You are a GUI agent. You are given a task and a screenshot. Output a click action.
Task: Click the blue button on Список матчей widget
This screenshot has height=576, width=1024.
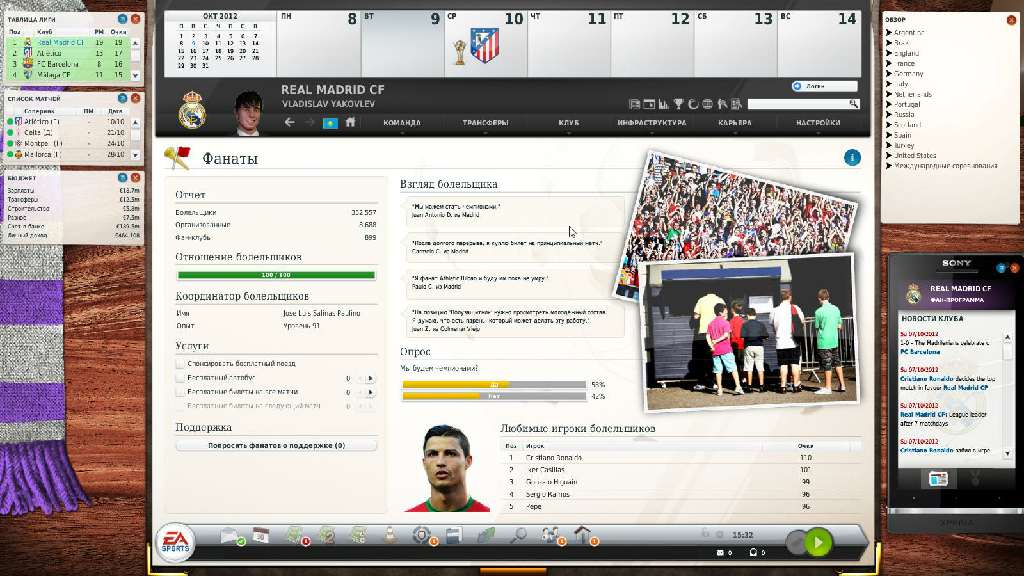pyautogui.click(x=122, y=98)
